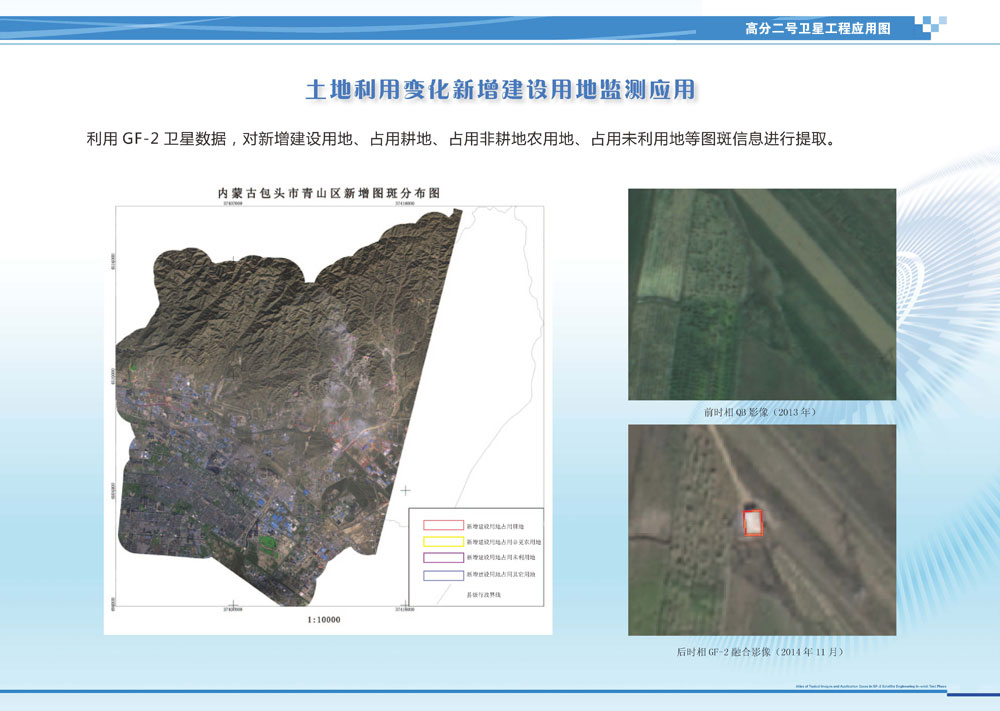Click the red legend swatch for 占用耕地
This screenshot has width=1000, height=711.
(x=443, y=525)
